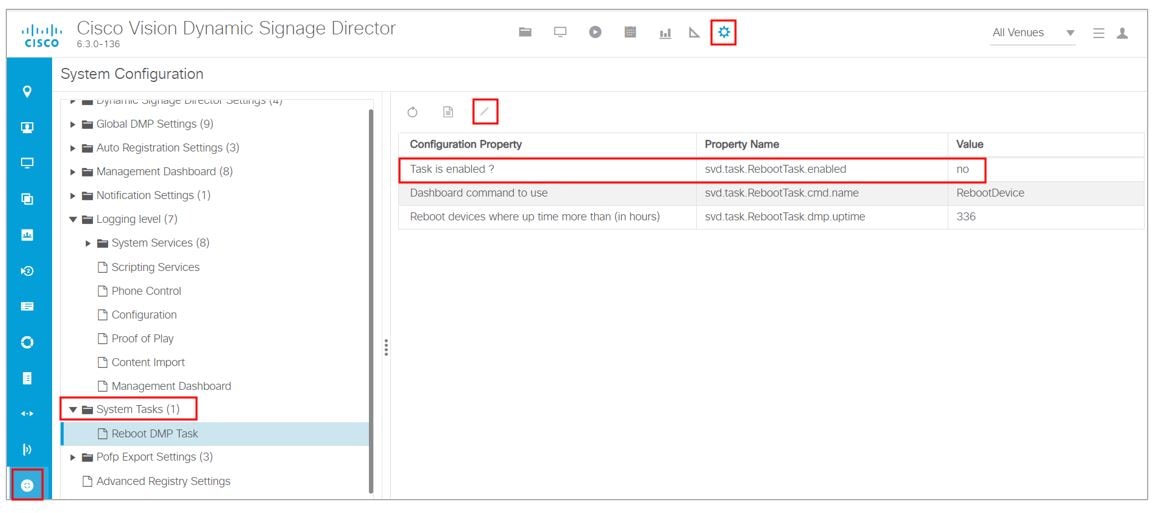Click svd.task.RebootTask.cmd.name property name
Viewport: 1156px width, 513px height.
click(782, 193)
